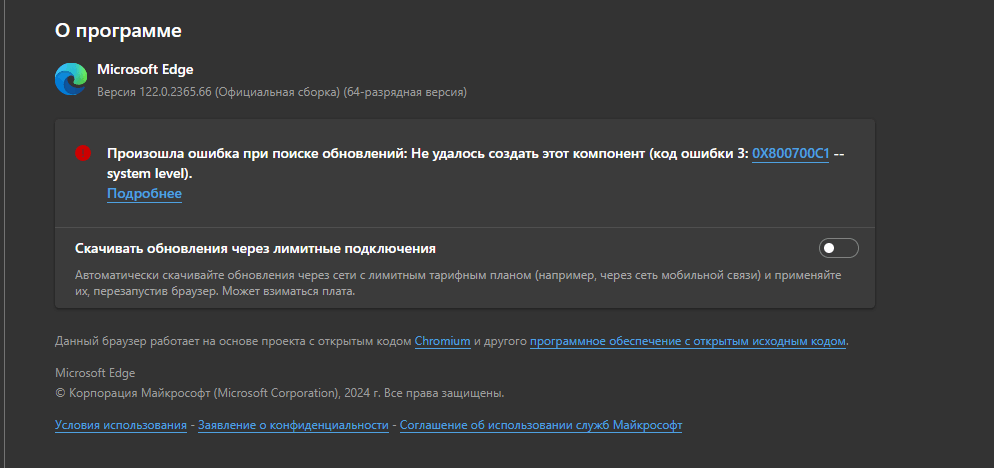Click the red error status indicator
This screenshot has width=994, height=468.
click(x=83, y=153)
